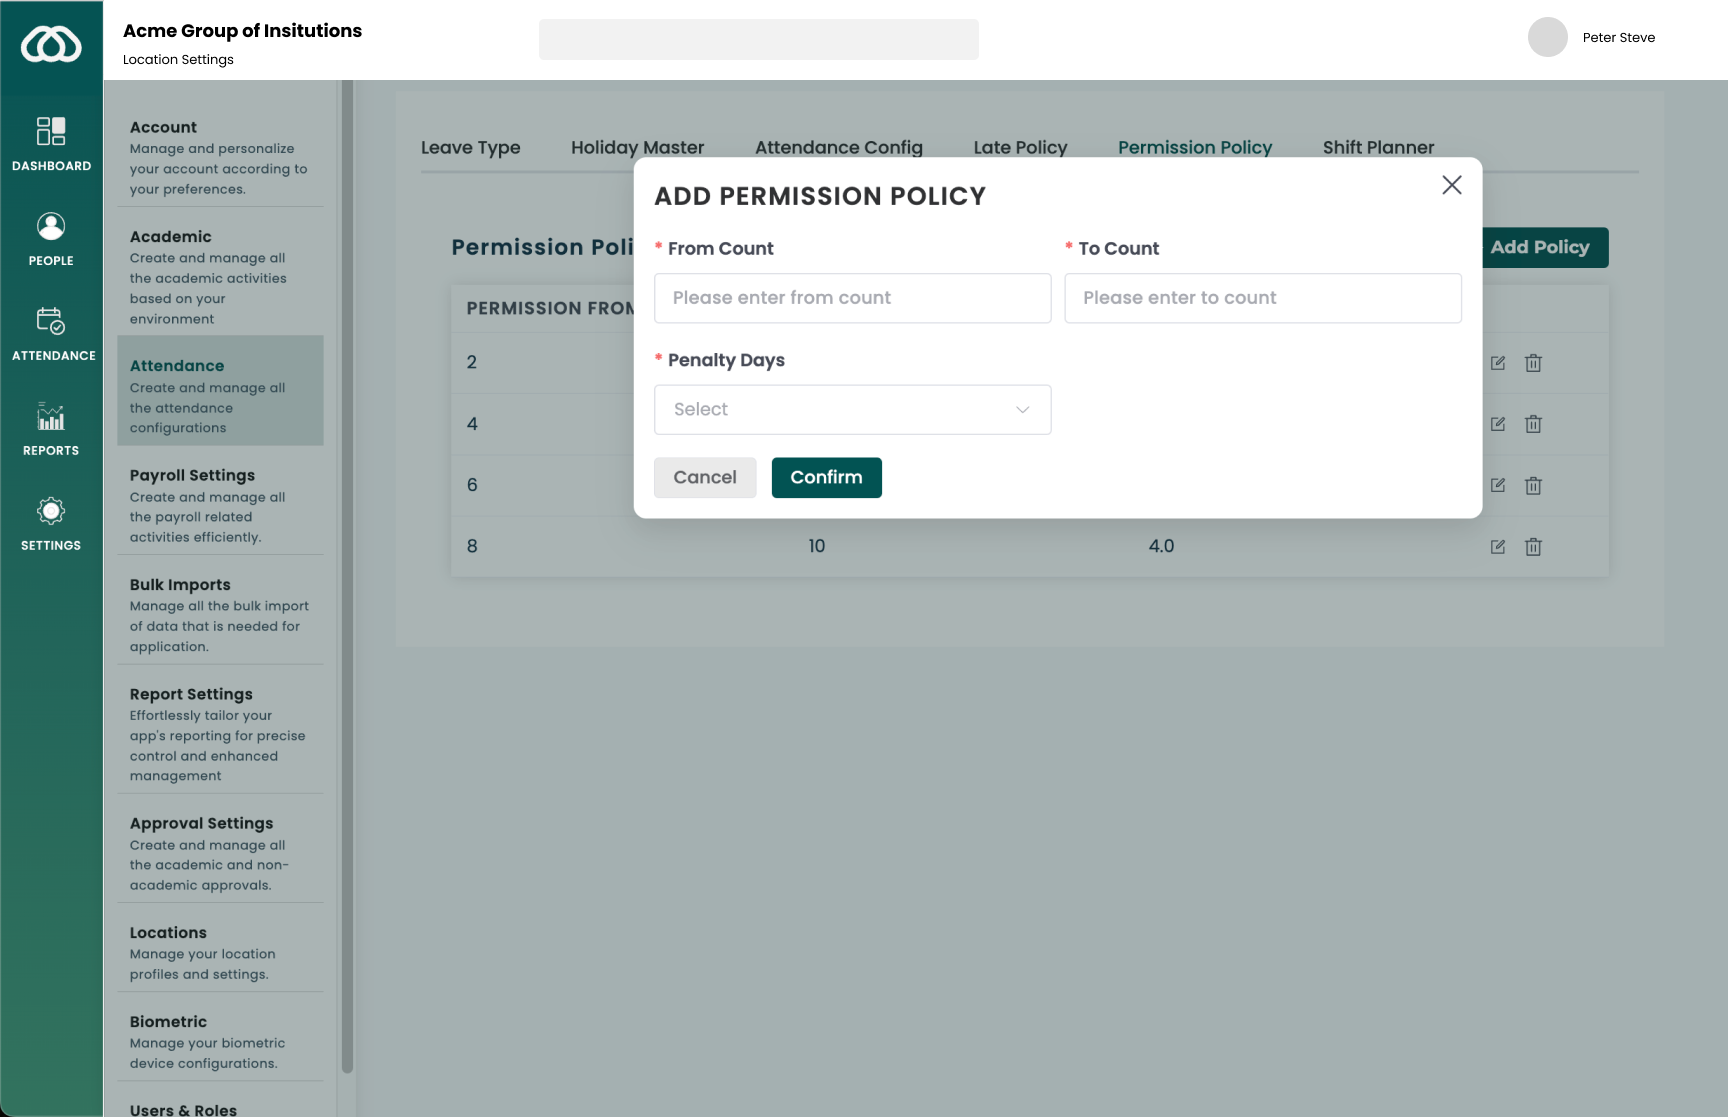Switch to the Late Policy tab
1728x1117 pixels.
click(1020, 148)
